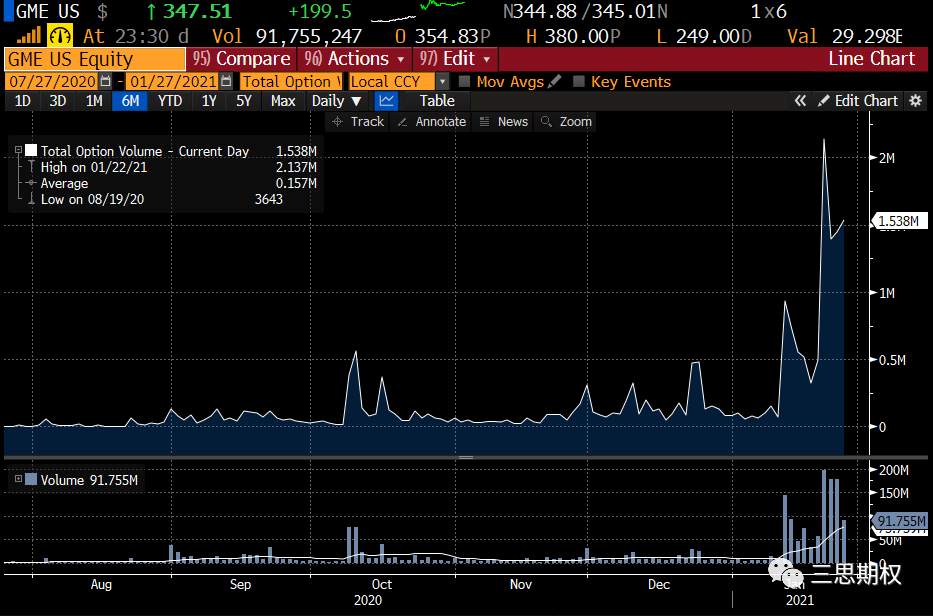Click the Edit Chart button

858,101
